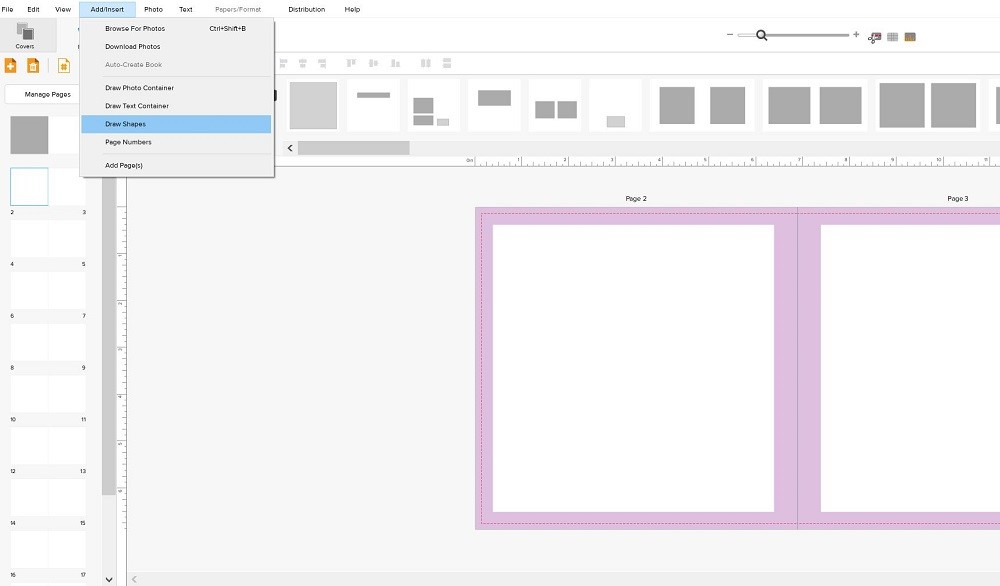Select a two-photo layout template thumbnail

pos(556,104)
